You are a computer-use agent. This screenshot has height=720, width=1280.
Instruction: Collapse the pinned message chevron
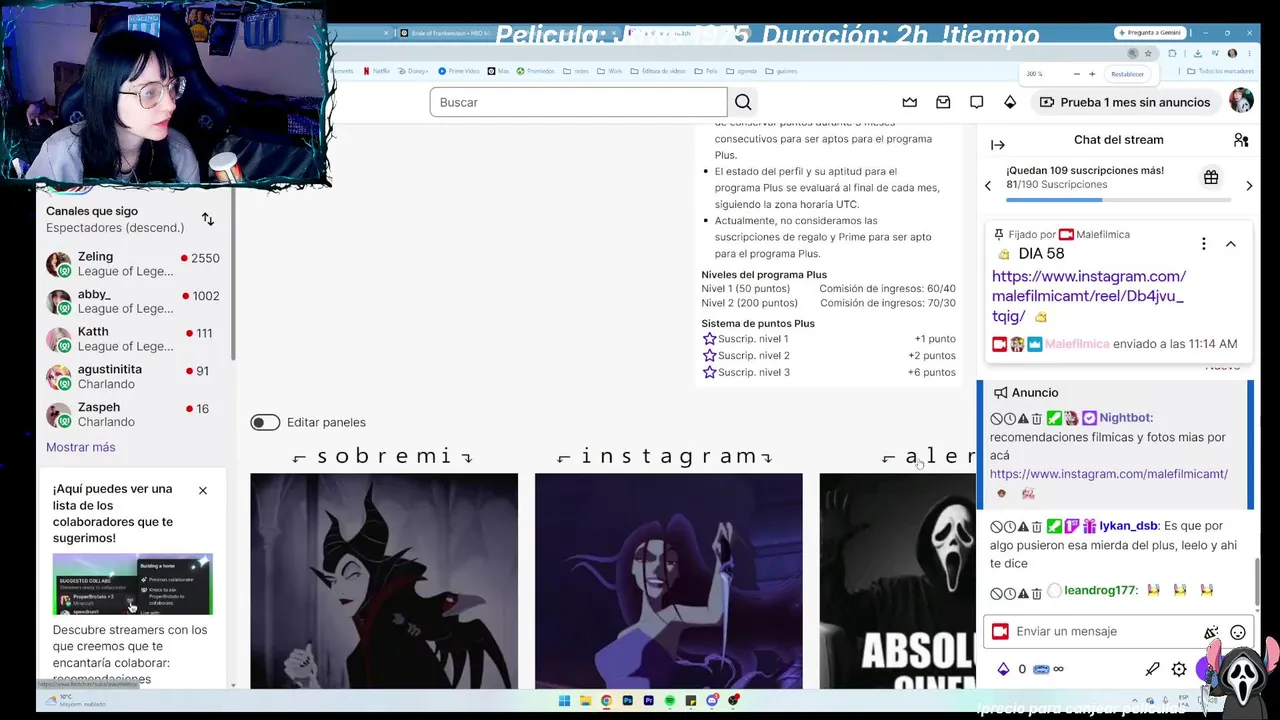1231,244
